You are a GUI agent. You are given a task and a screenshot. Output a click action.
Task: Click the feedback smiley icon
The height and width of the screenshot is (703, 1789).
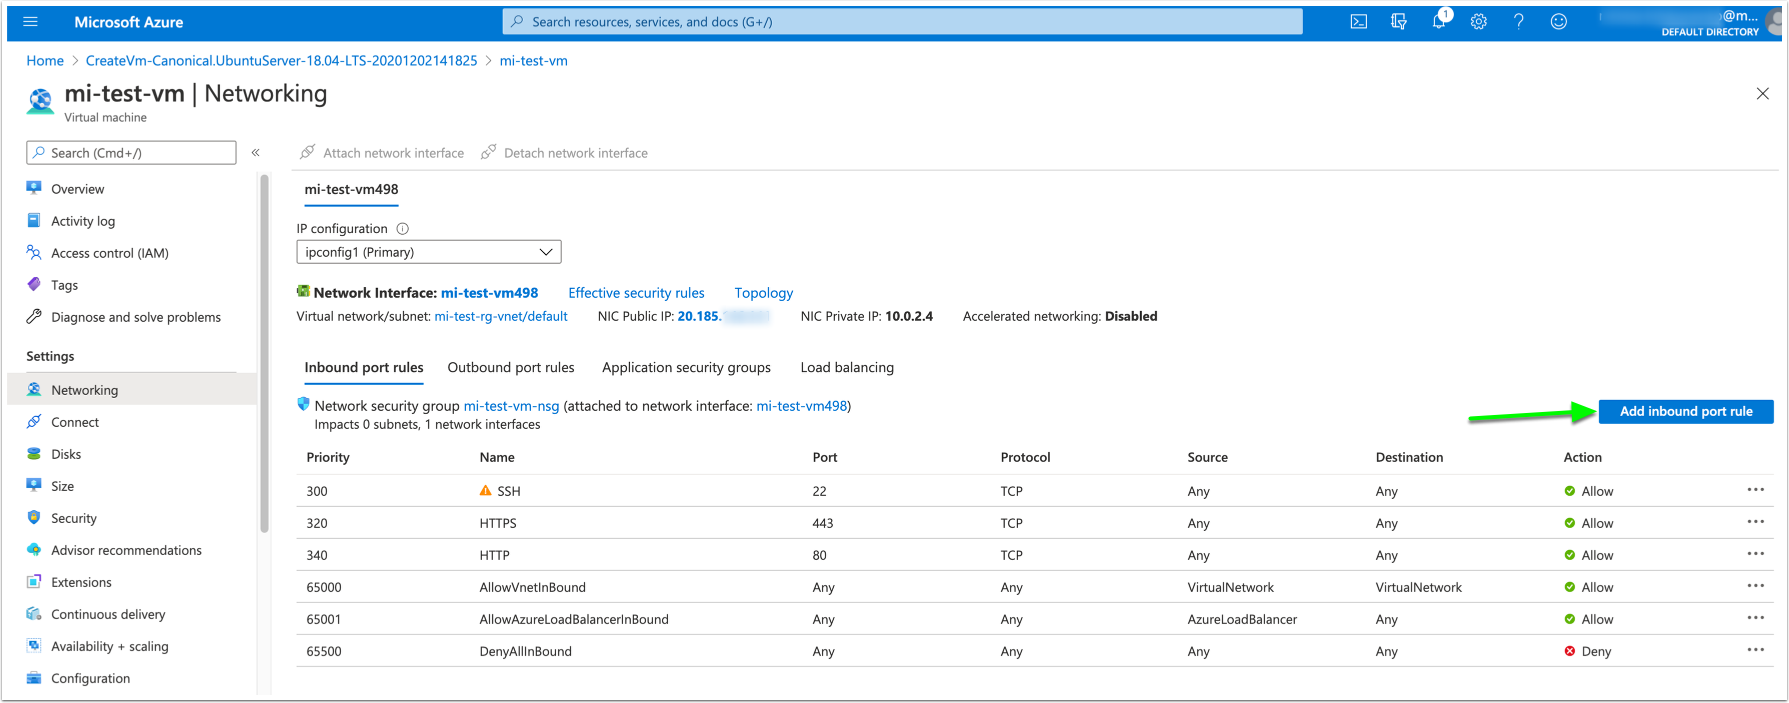click(x=1558, y=21)
